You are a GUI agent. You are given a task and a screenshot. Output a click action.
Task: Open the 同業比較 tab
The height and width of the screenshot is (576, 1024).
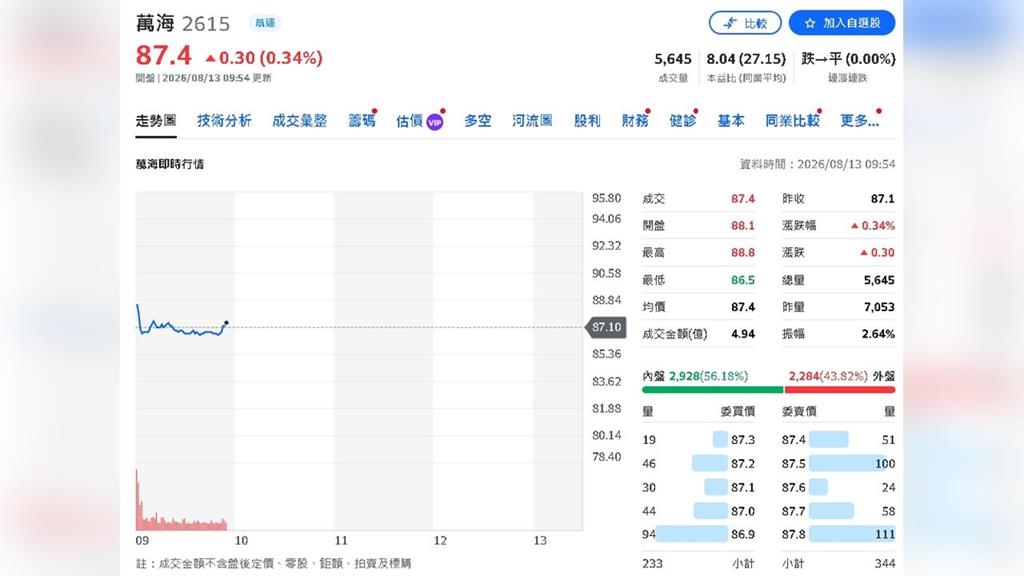pos(793,121)
